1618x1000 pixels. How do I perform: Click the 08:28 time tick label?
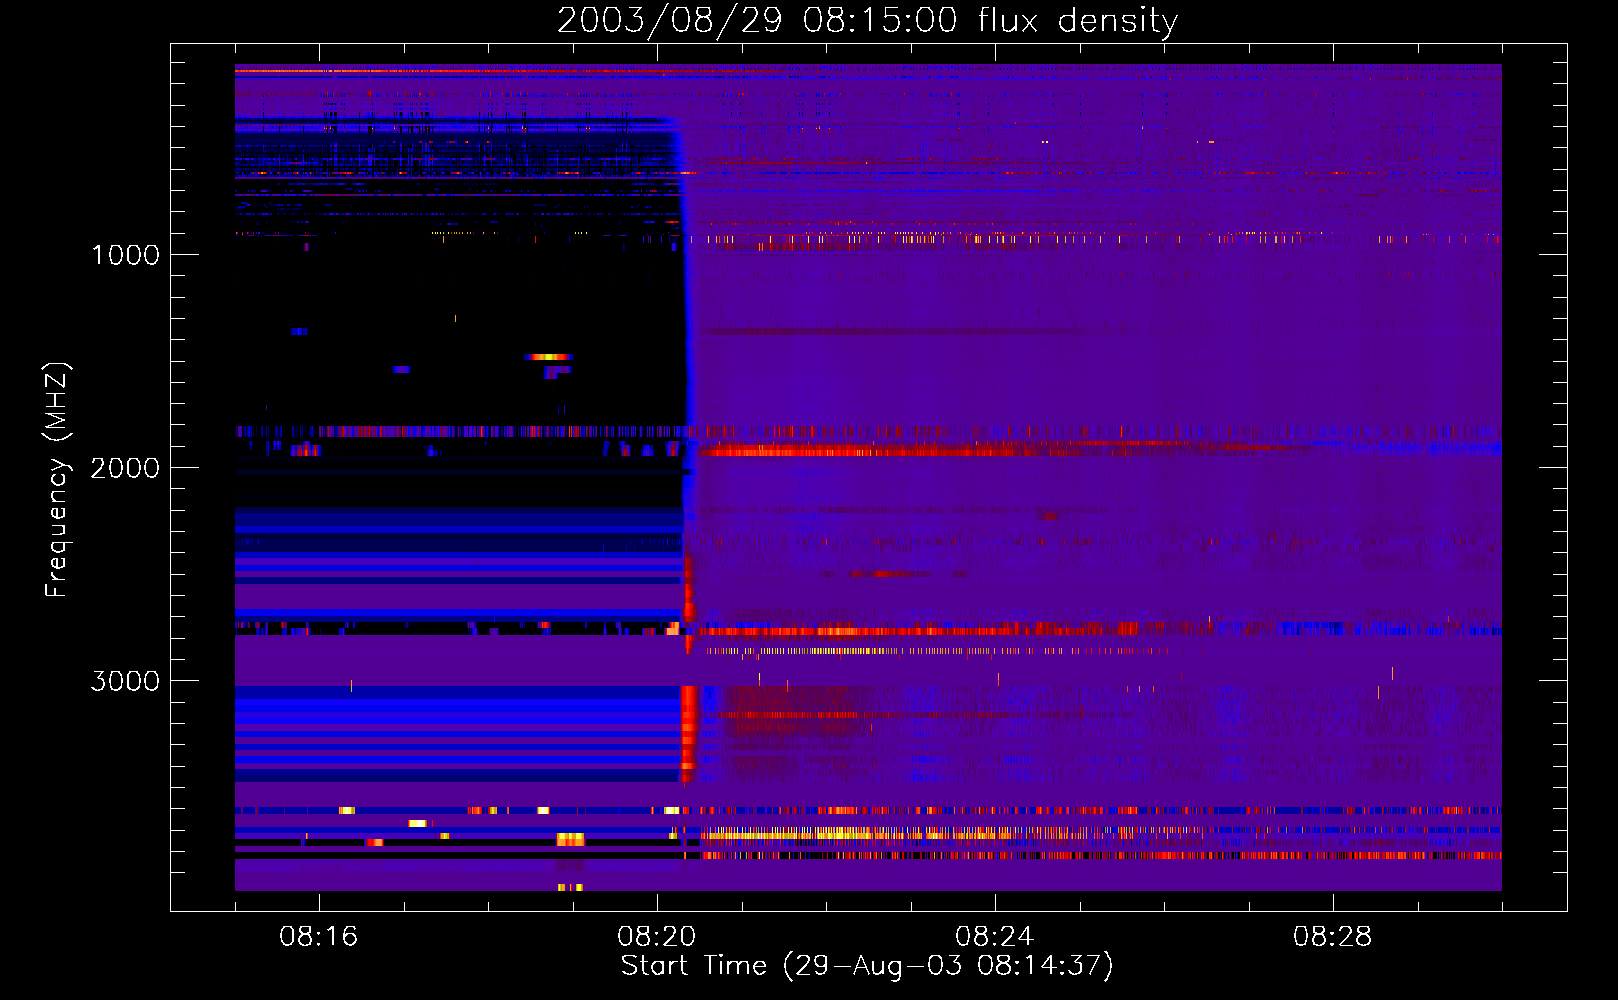coord(1332,937)
